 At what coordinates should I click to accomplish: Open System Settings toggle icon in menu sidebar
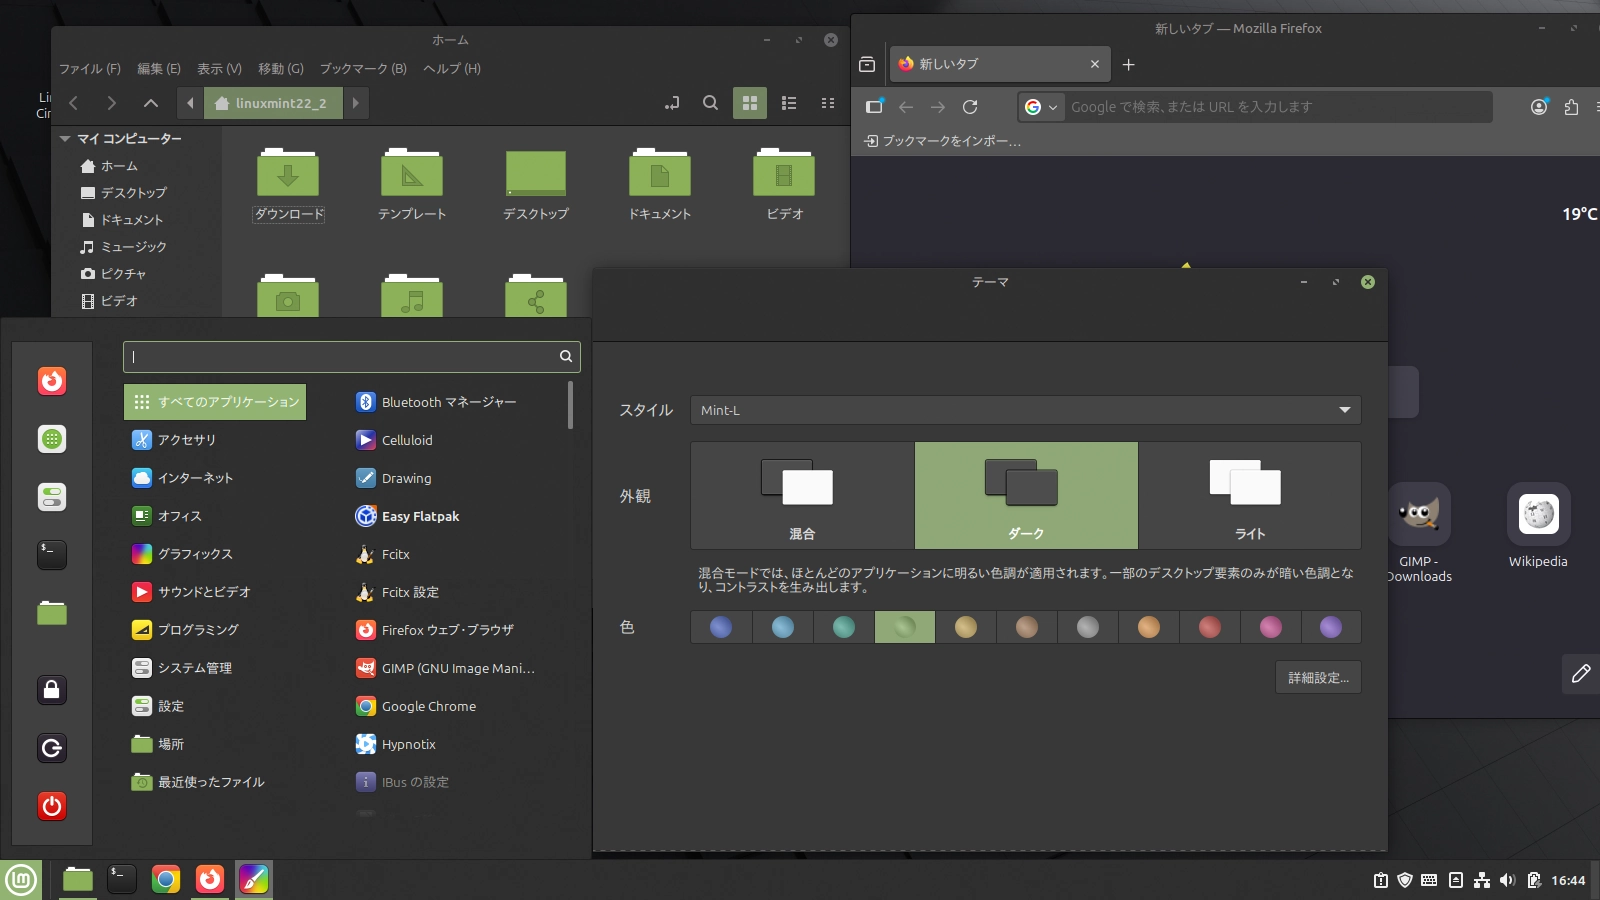tap(52, 497)
